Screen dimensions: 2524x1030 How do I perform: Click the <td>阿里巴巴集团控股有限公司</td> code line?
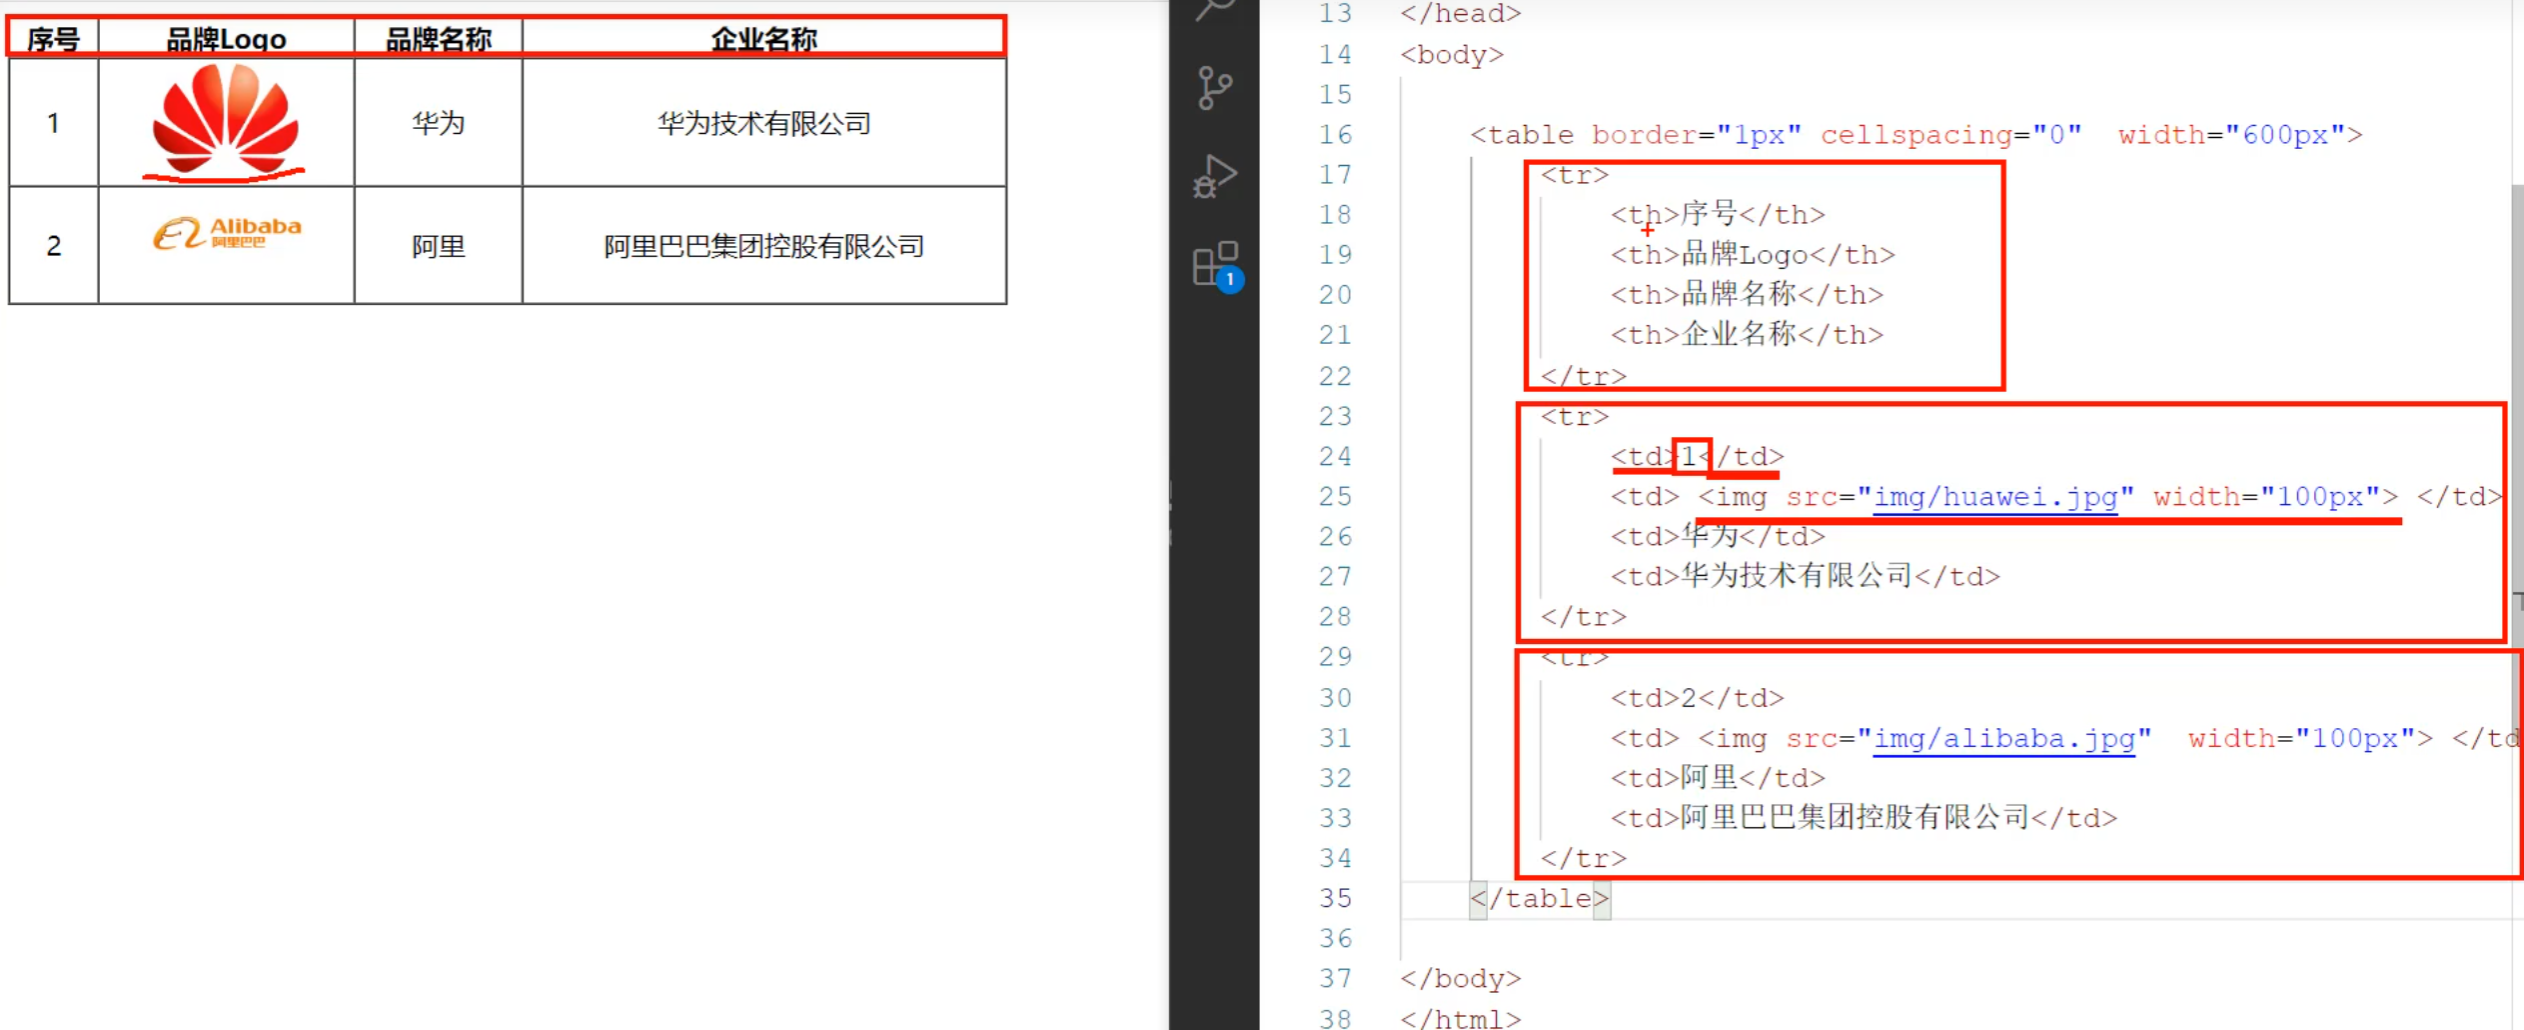click(x=1863, y=818)
